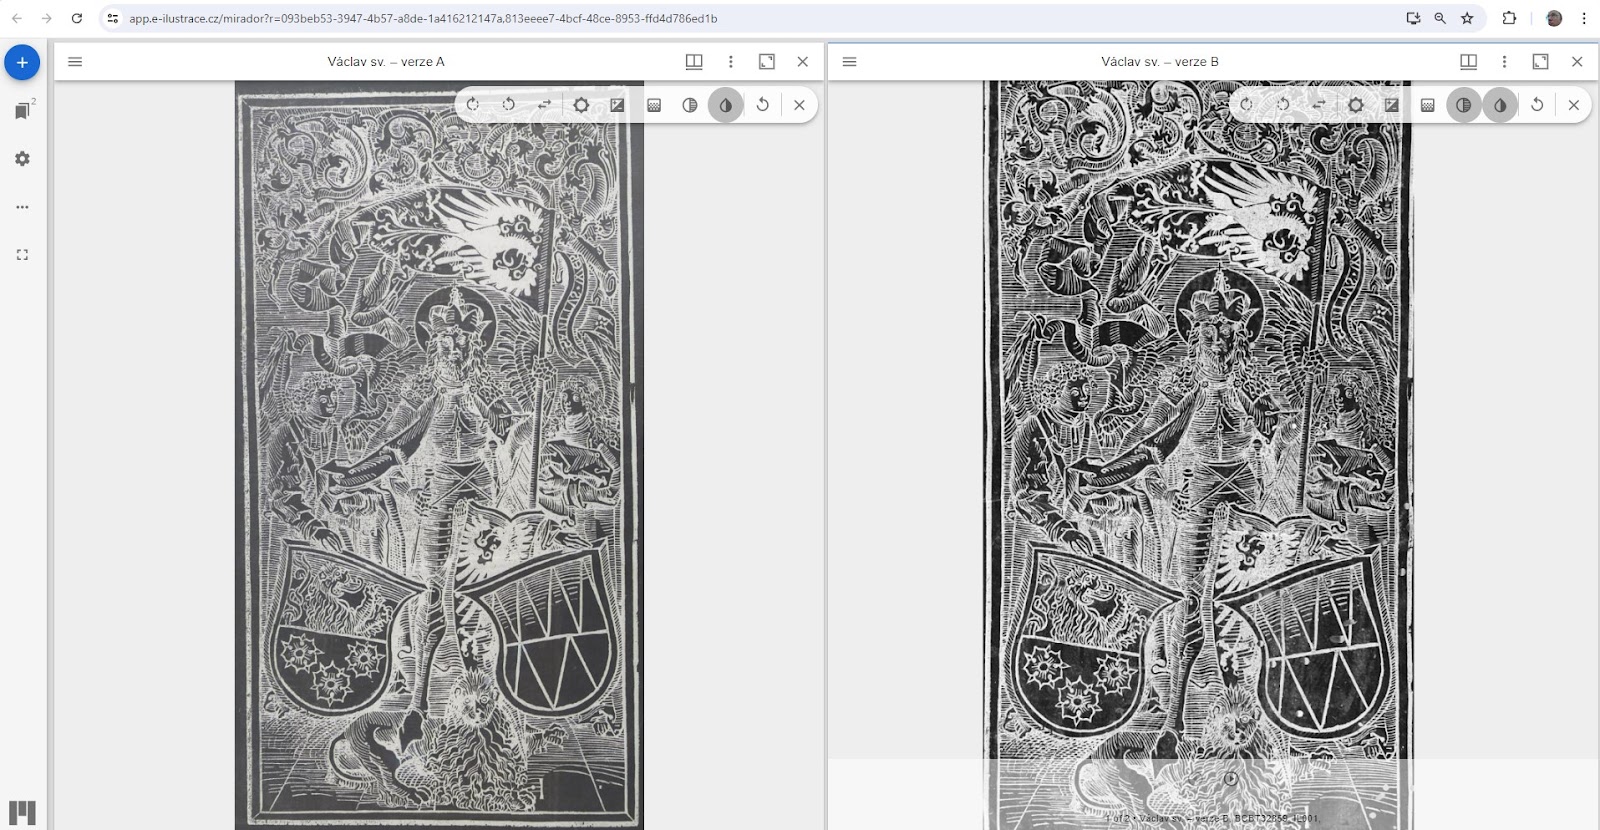Open the Chrome three-dot menu

tap(1584, 18)
